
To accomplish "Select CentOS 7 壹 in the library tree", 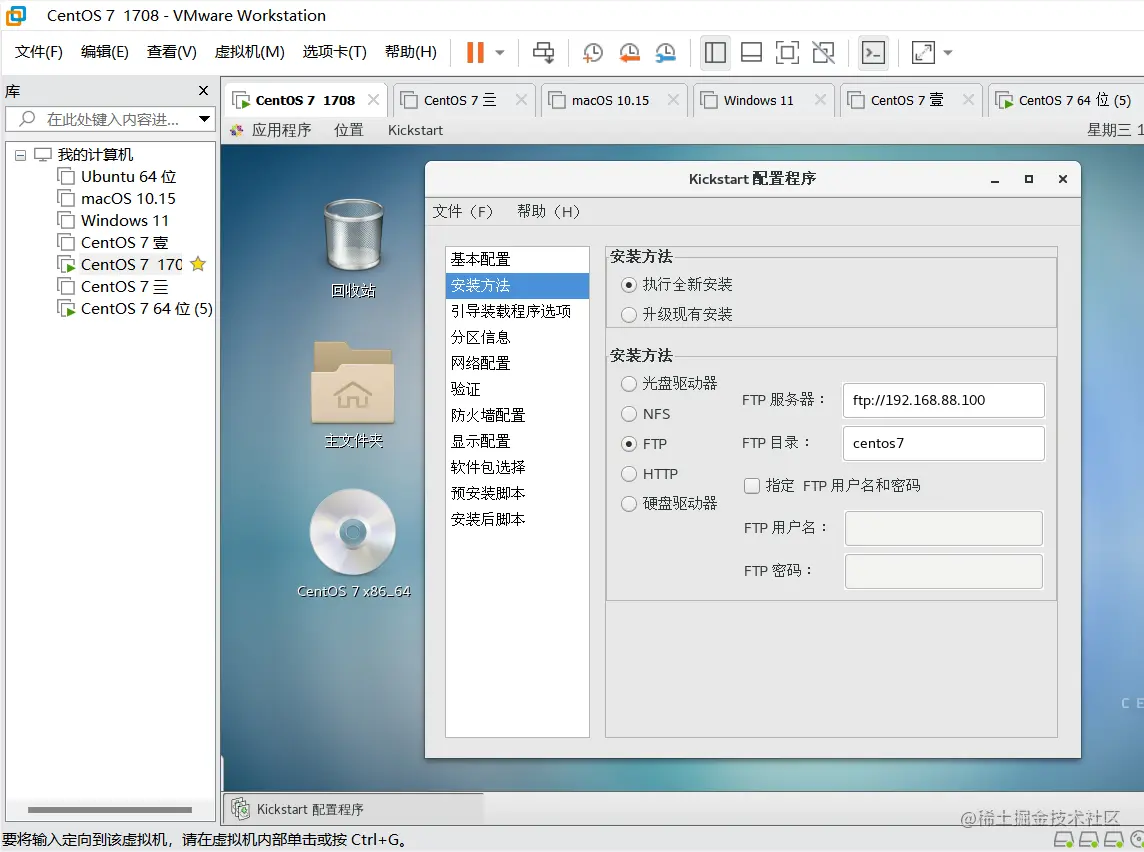I will pos(114,242).
